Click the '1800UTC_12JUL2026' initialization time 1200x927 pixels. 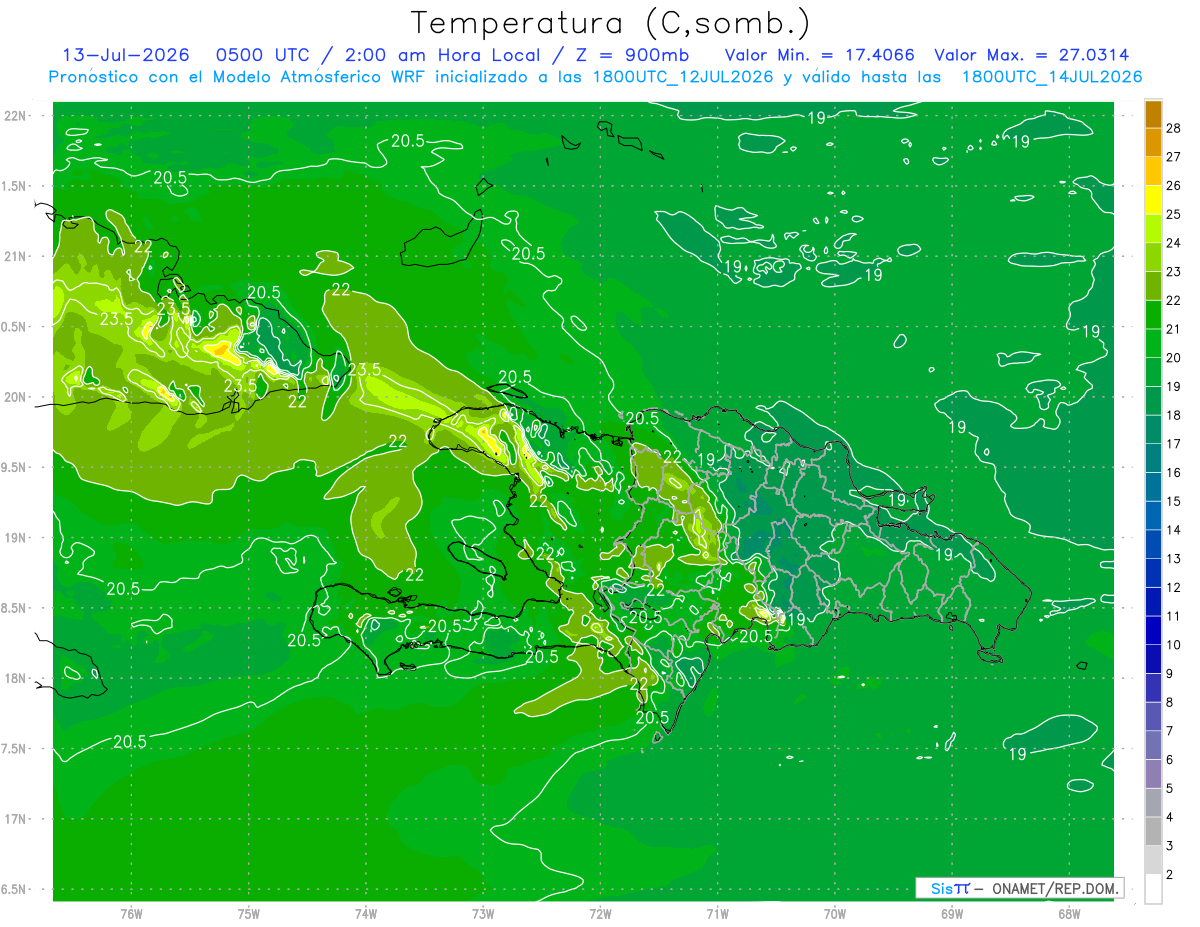(x=679, y=77)
